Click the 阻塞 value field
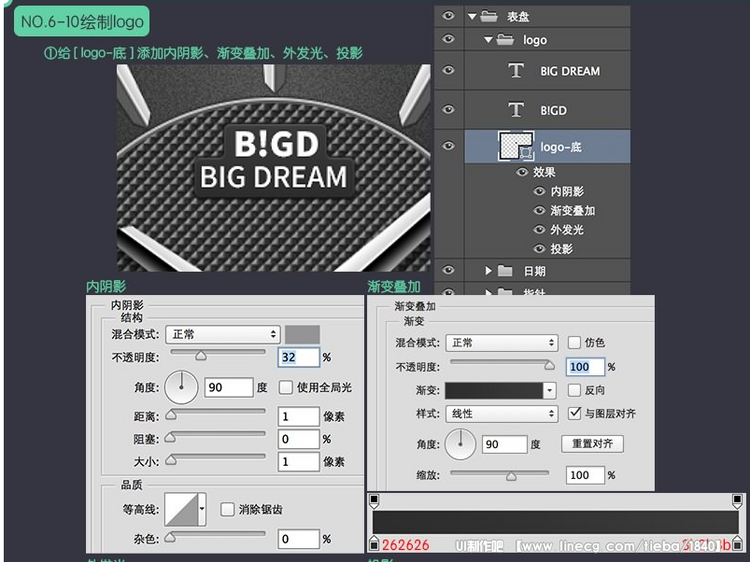 298,439
